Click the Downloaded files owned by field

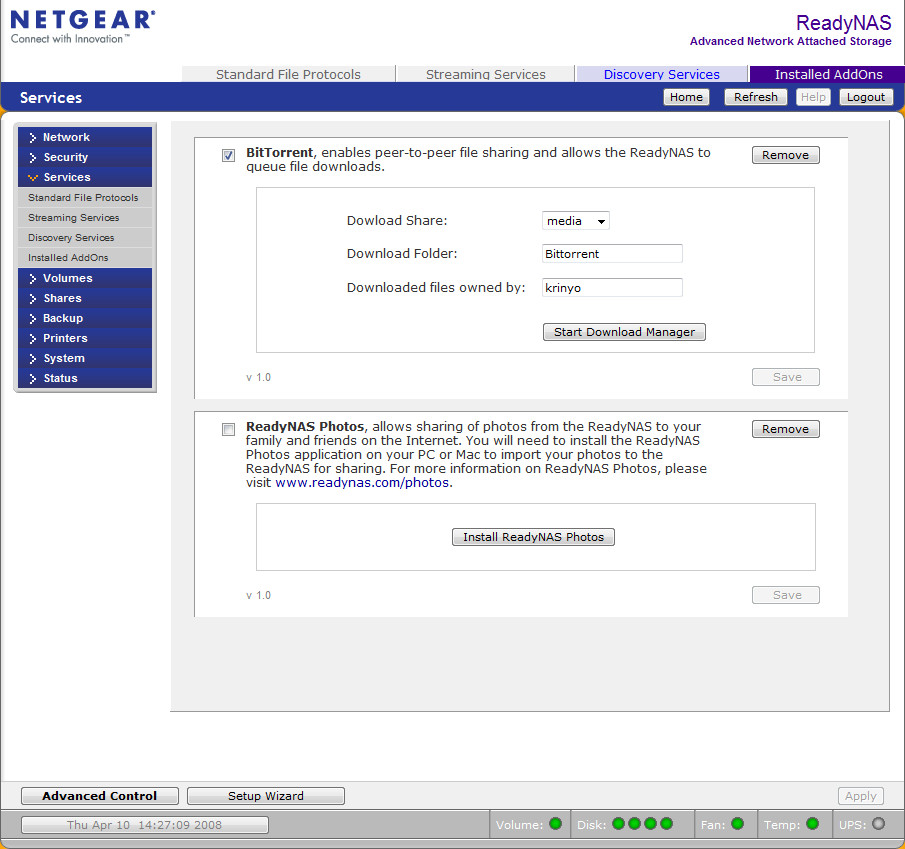[612, 287]
